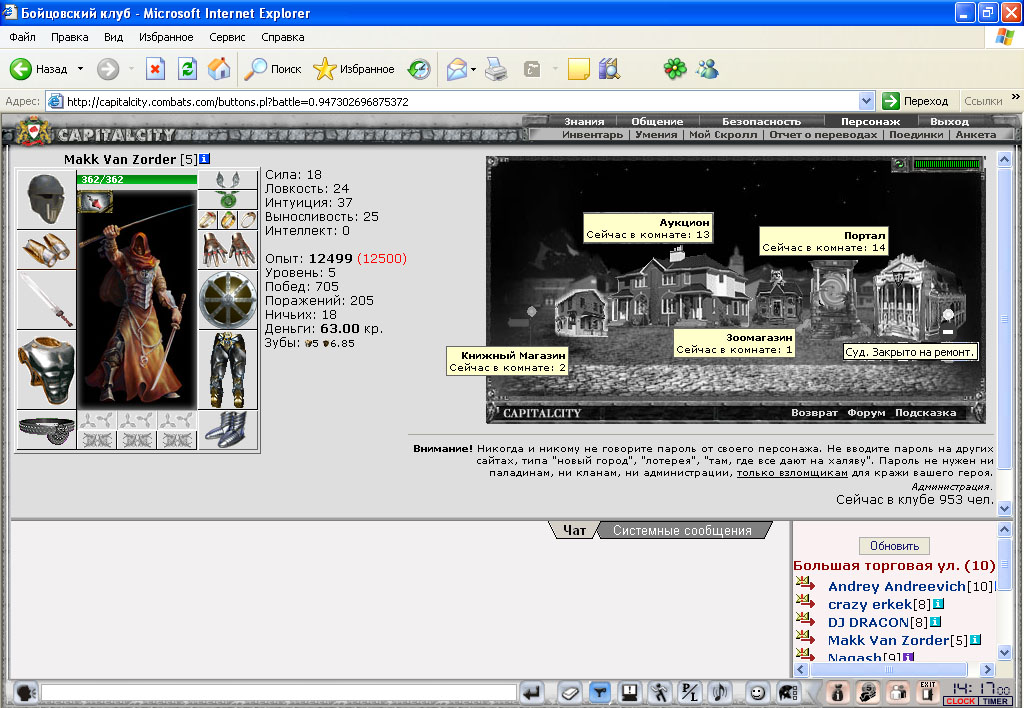Switch to the Чат tab
This screenshot has width=1024, height=708.
coord(574,530)
